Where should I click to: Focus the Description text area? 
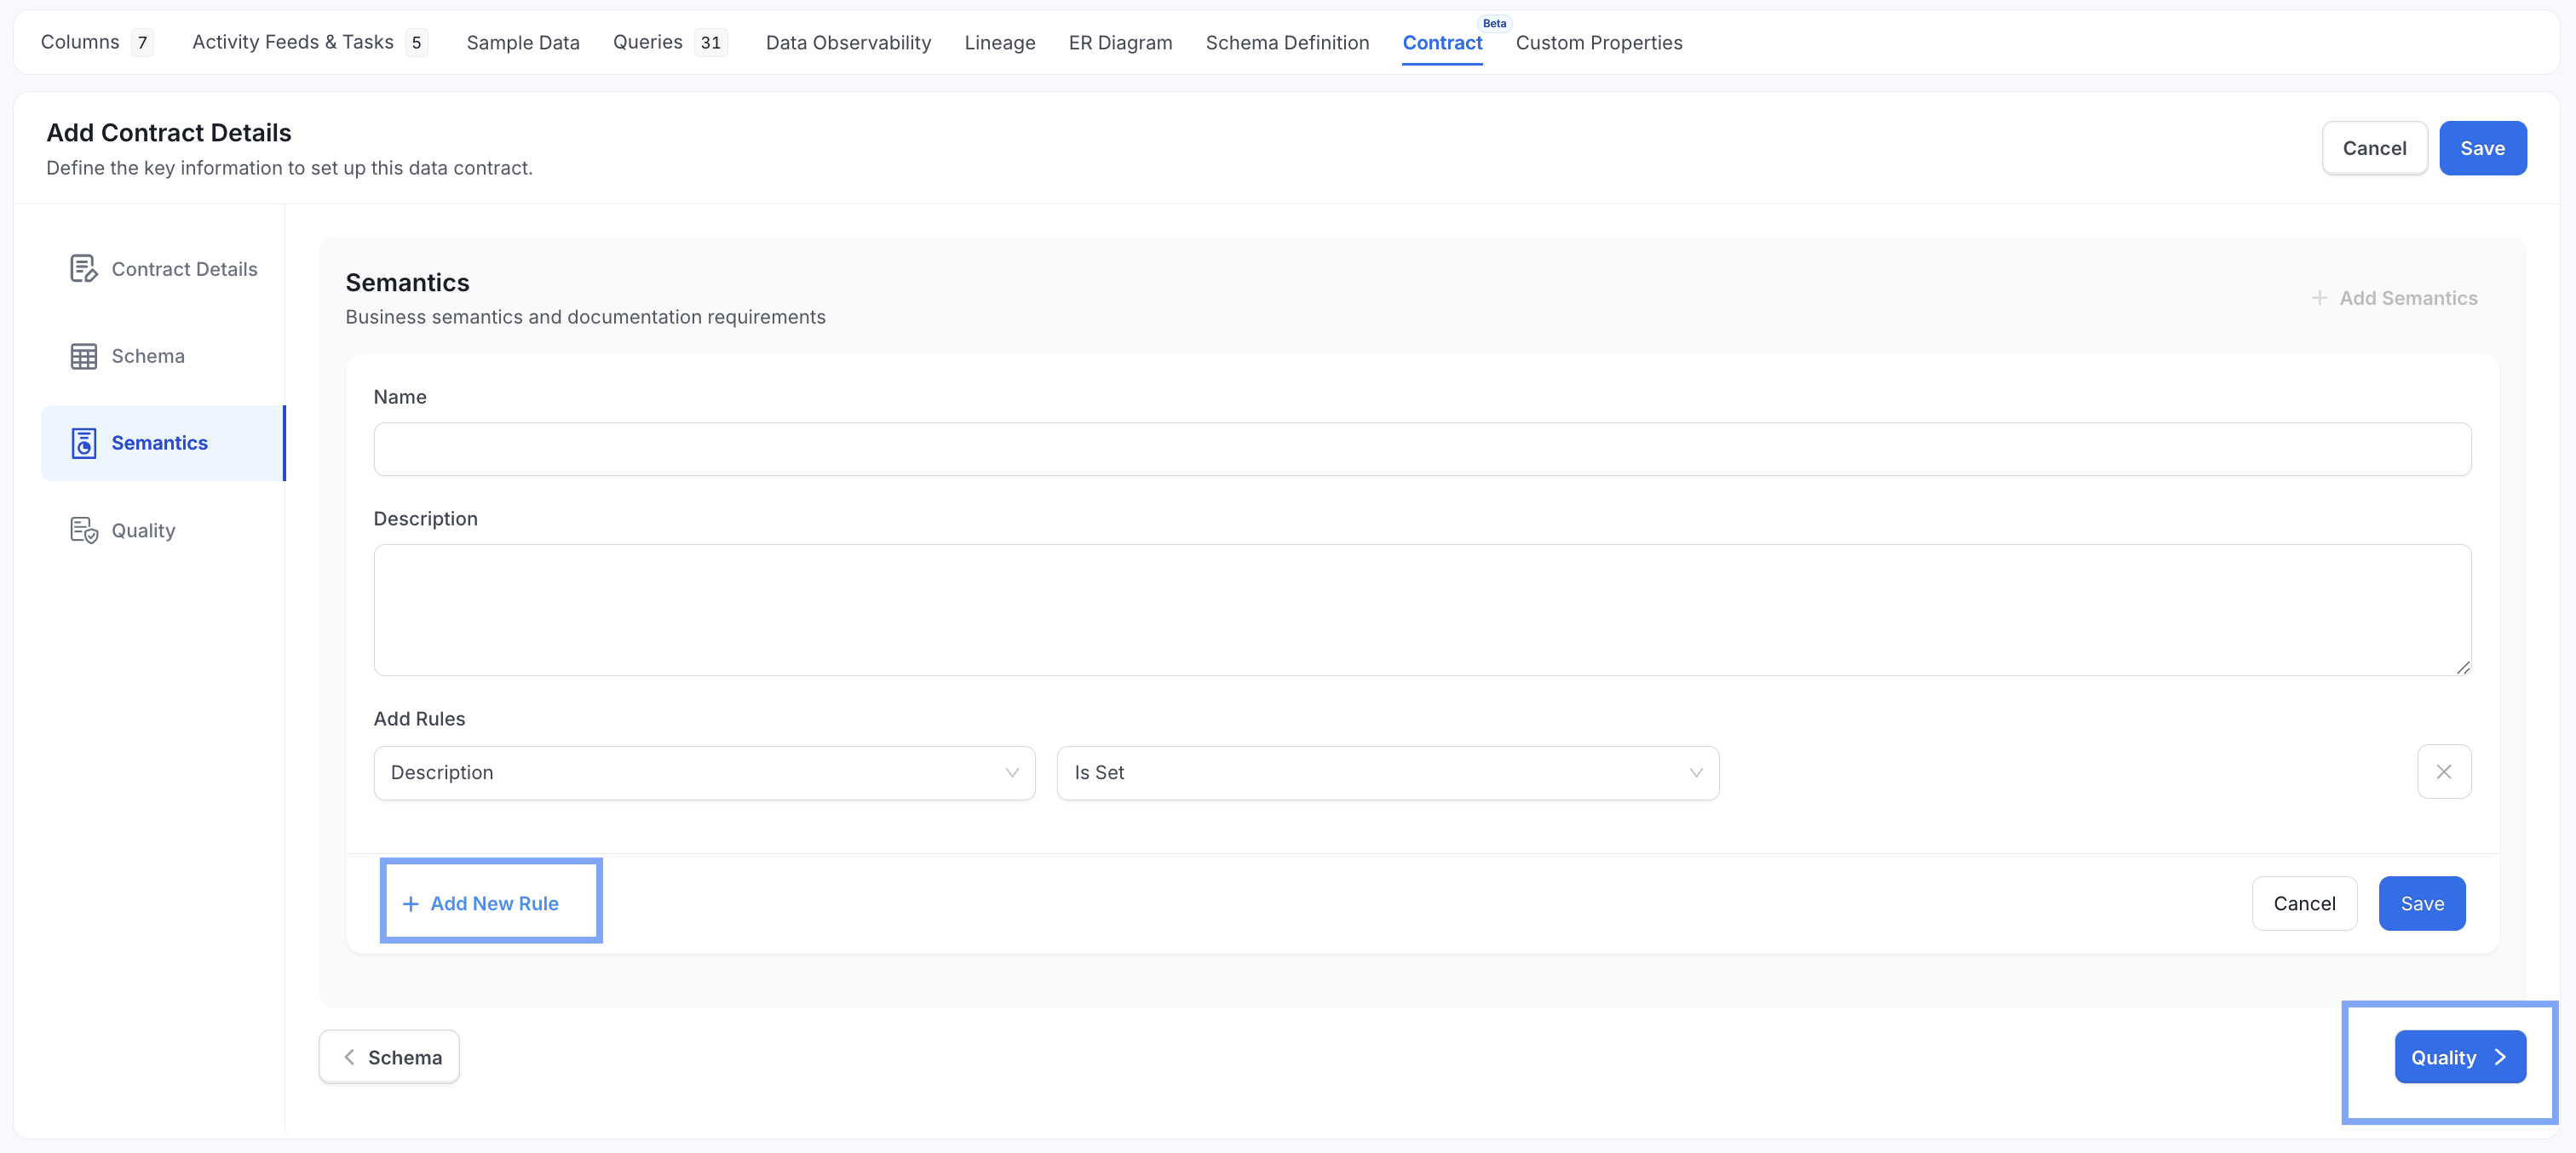pos(1422,610)
